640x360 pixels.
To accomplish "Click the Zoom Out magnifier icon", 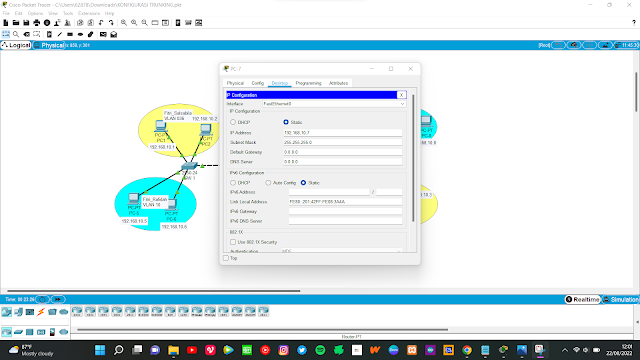I will click(144, 23).
